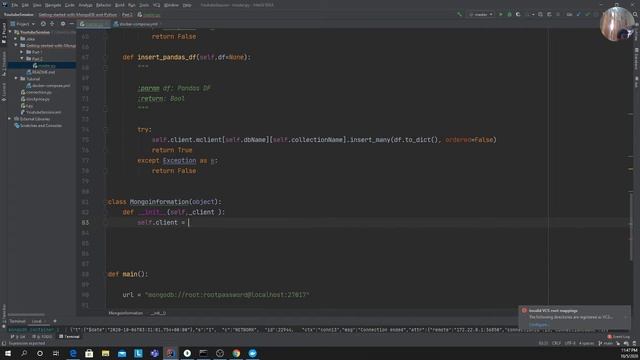Open the File menu
The width and height of the screenshot is (640, 360).
(15, 5)
